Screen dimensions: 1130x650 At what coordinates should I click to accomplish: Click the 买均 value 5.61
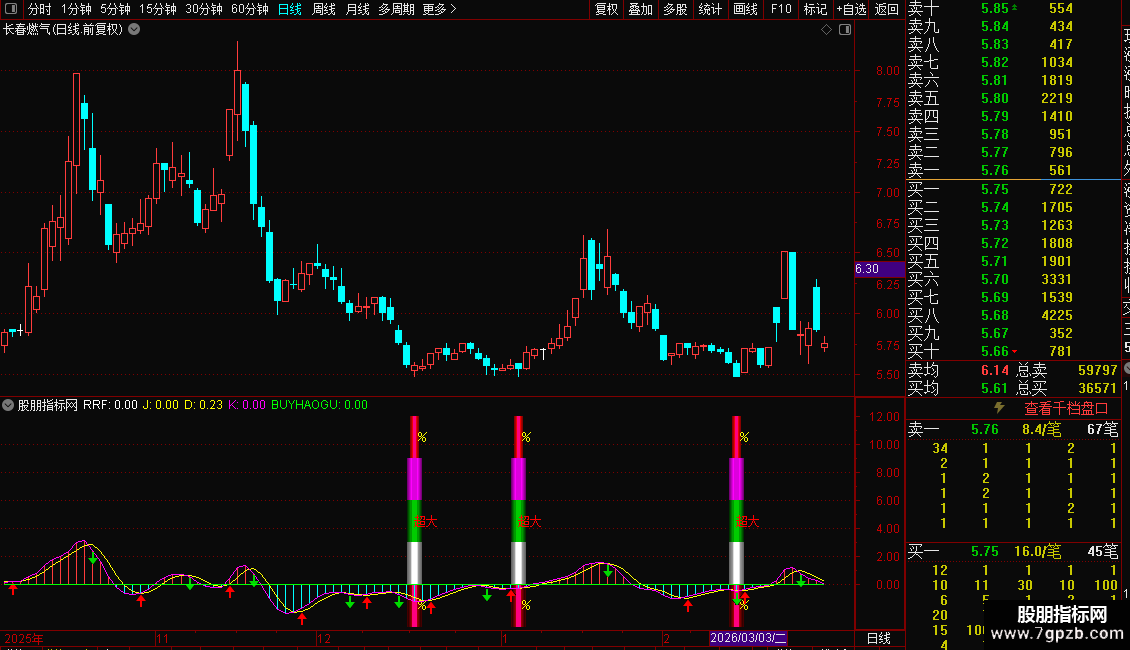coord(995,388)
